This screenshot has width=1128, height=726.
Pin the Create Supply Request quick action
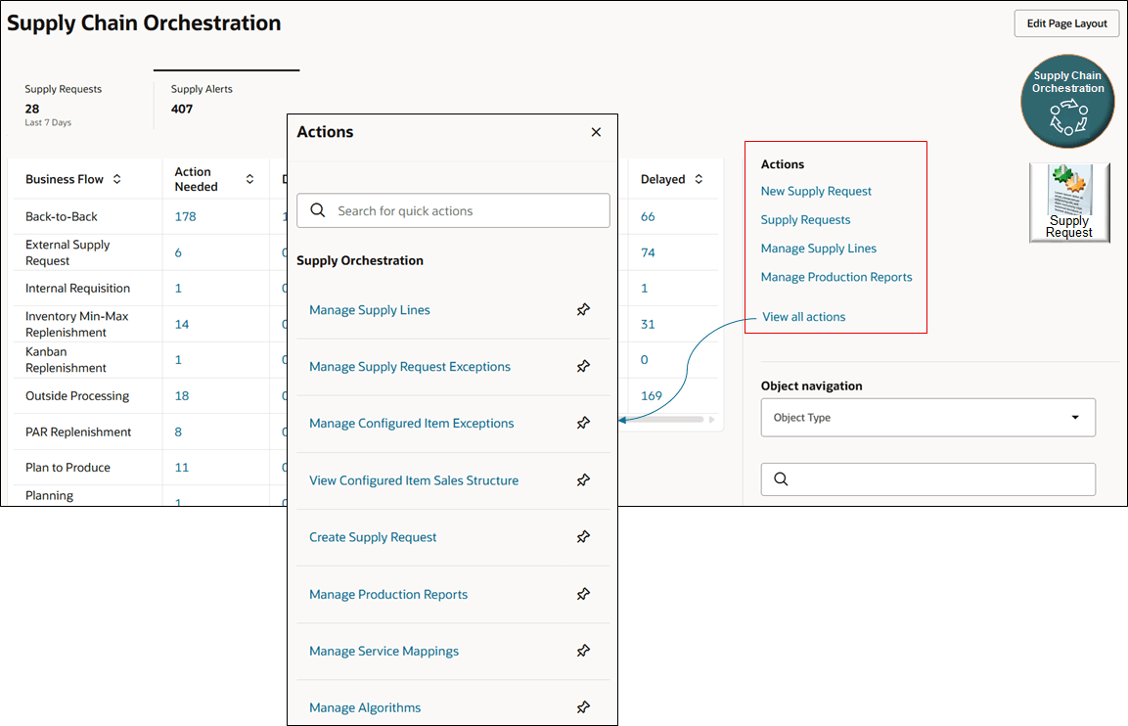coord(583,537)
